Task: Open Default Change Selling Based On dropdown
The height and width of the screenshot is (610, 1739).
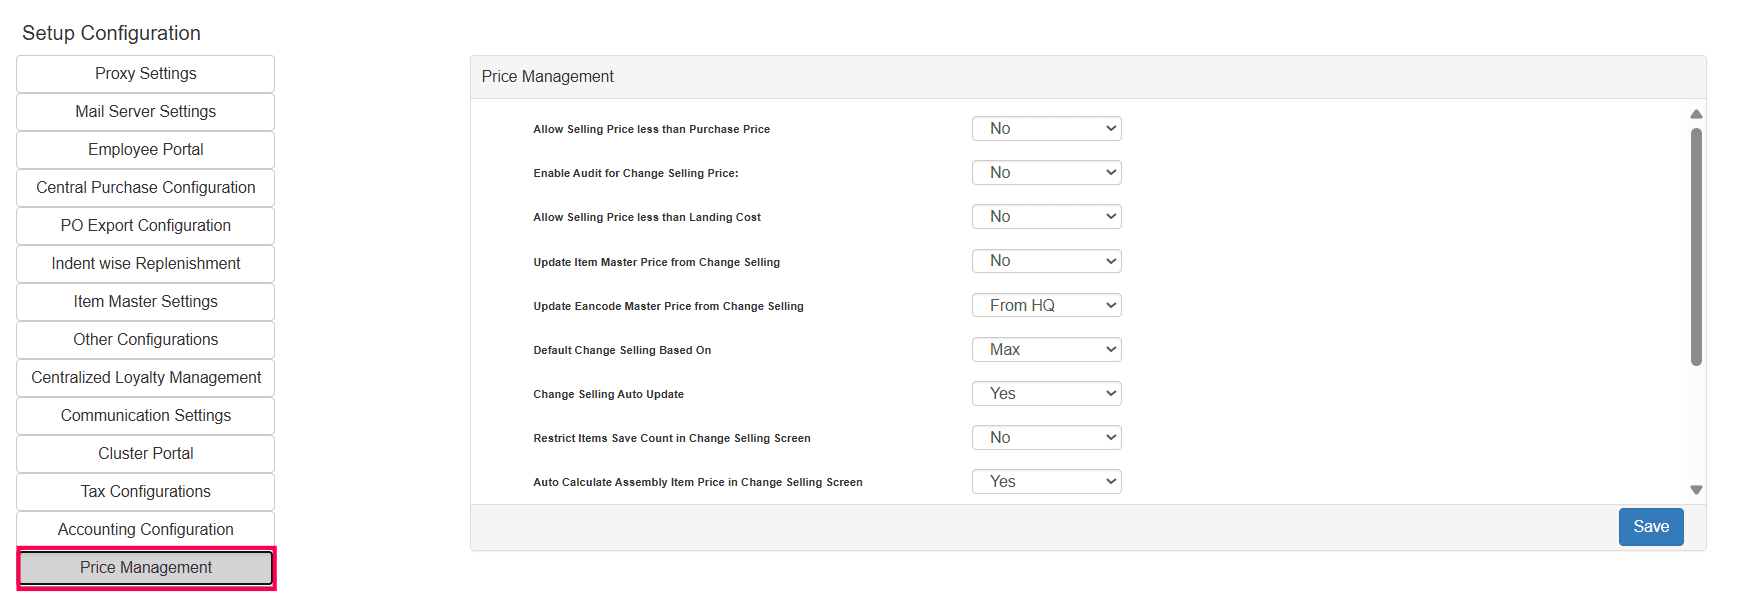Action: pos(1046,349)
